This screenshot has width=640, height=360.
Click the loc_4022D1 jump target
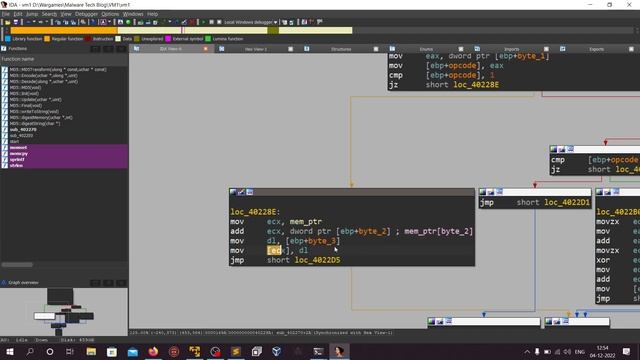point(567,202)
